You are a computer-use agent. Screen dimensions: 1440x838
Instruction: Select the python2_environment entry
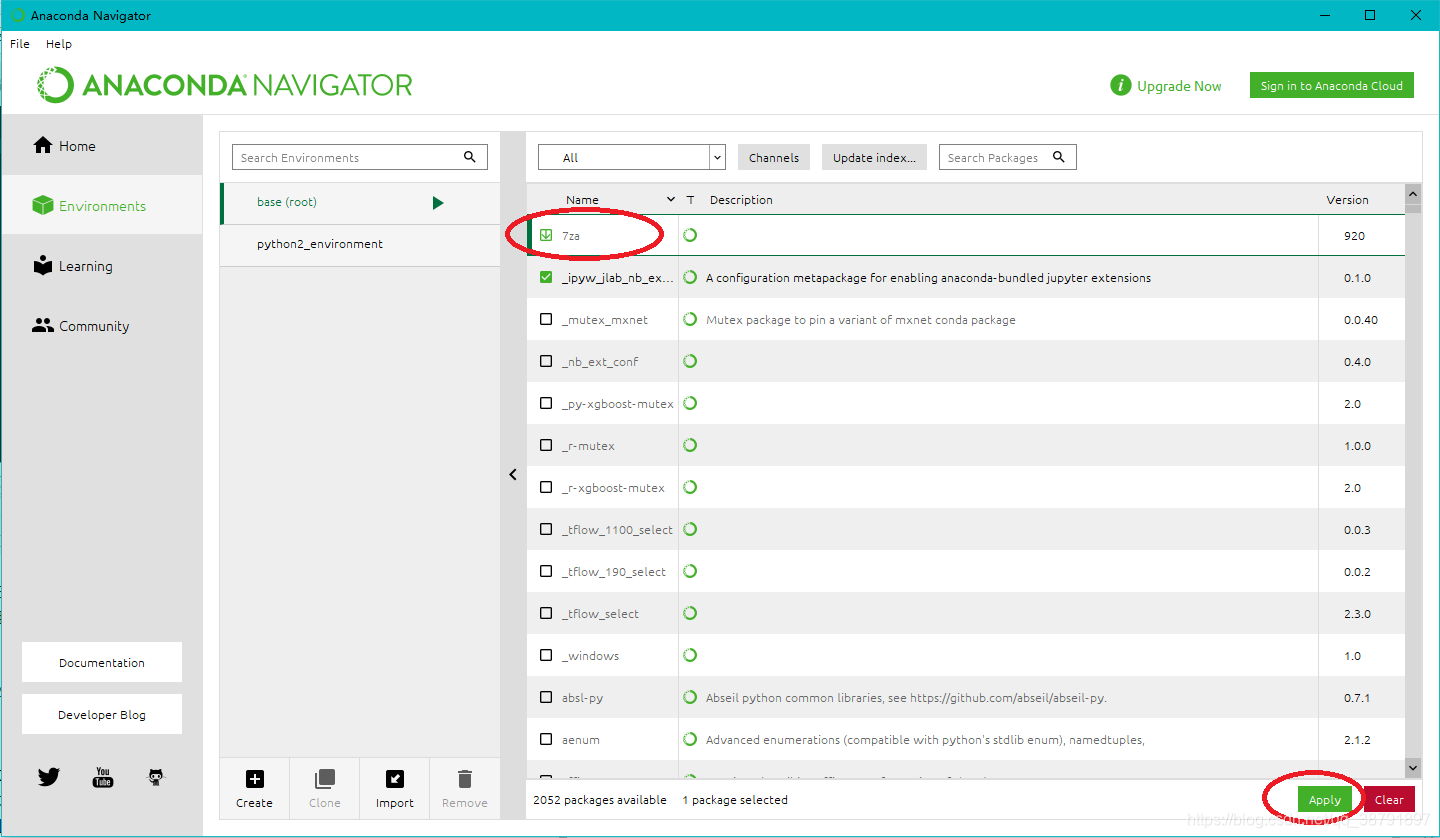(x=360, y=245)
